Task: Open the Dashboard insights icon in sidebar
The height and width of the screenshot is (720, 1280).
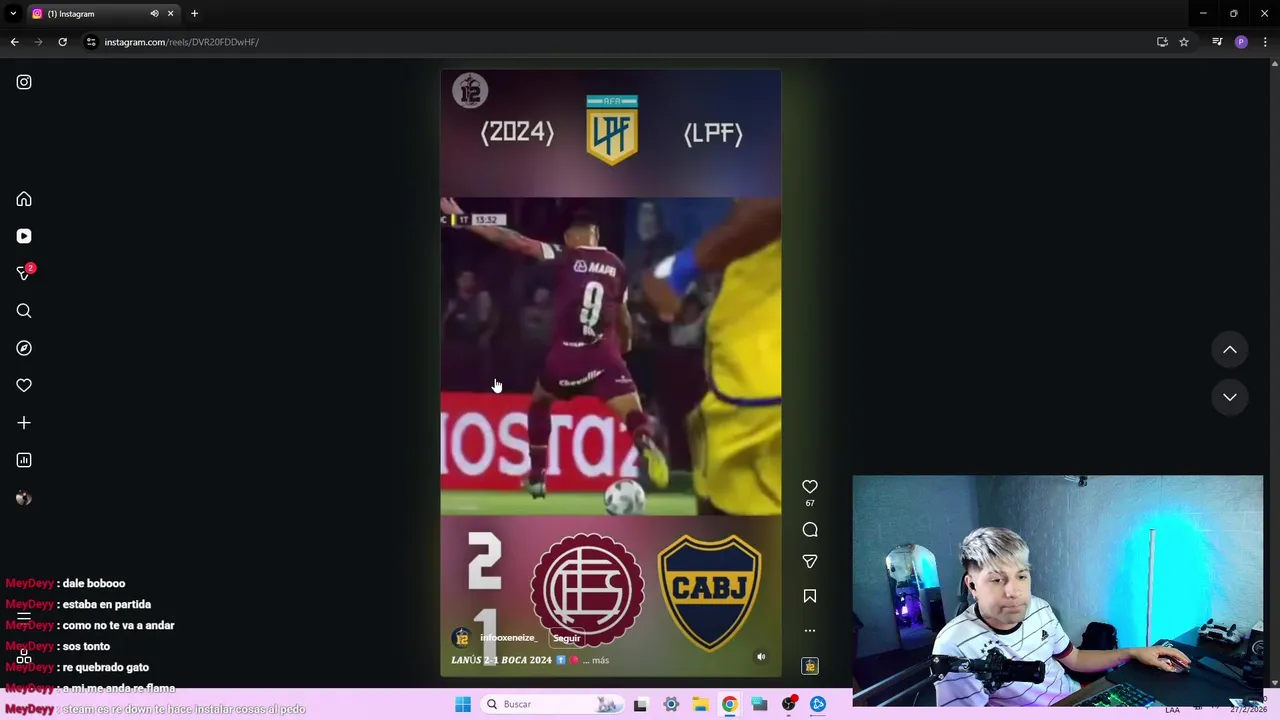Action: 24,460
